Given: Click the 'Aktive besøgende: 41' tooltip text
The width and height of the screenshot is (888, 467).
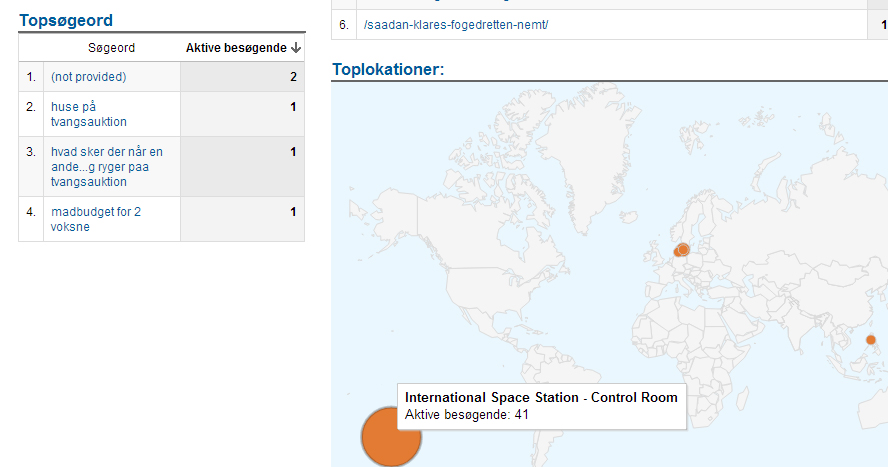Looking at the screenshot, I should coord(466,414).
